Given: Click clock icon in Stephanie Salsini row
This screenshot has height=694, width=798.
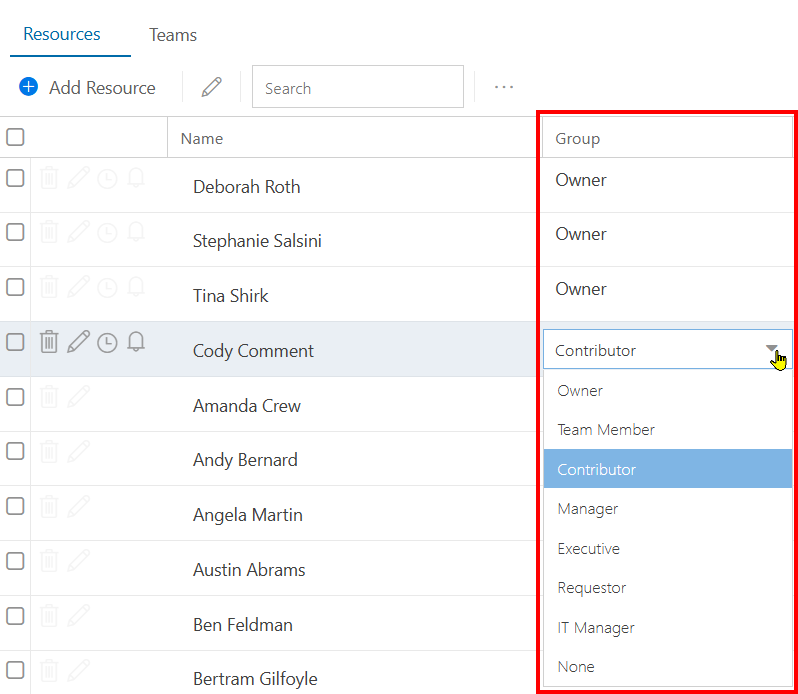Looking at the screenshot, I should point(107,233).
